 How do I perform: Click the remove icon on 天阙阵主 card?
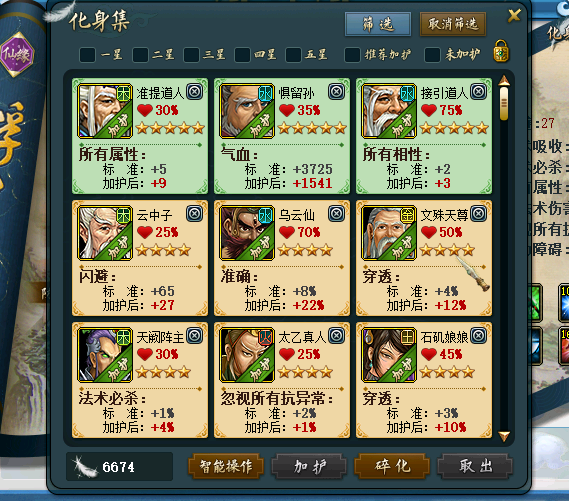pos(195,336)
